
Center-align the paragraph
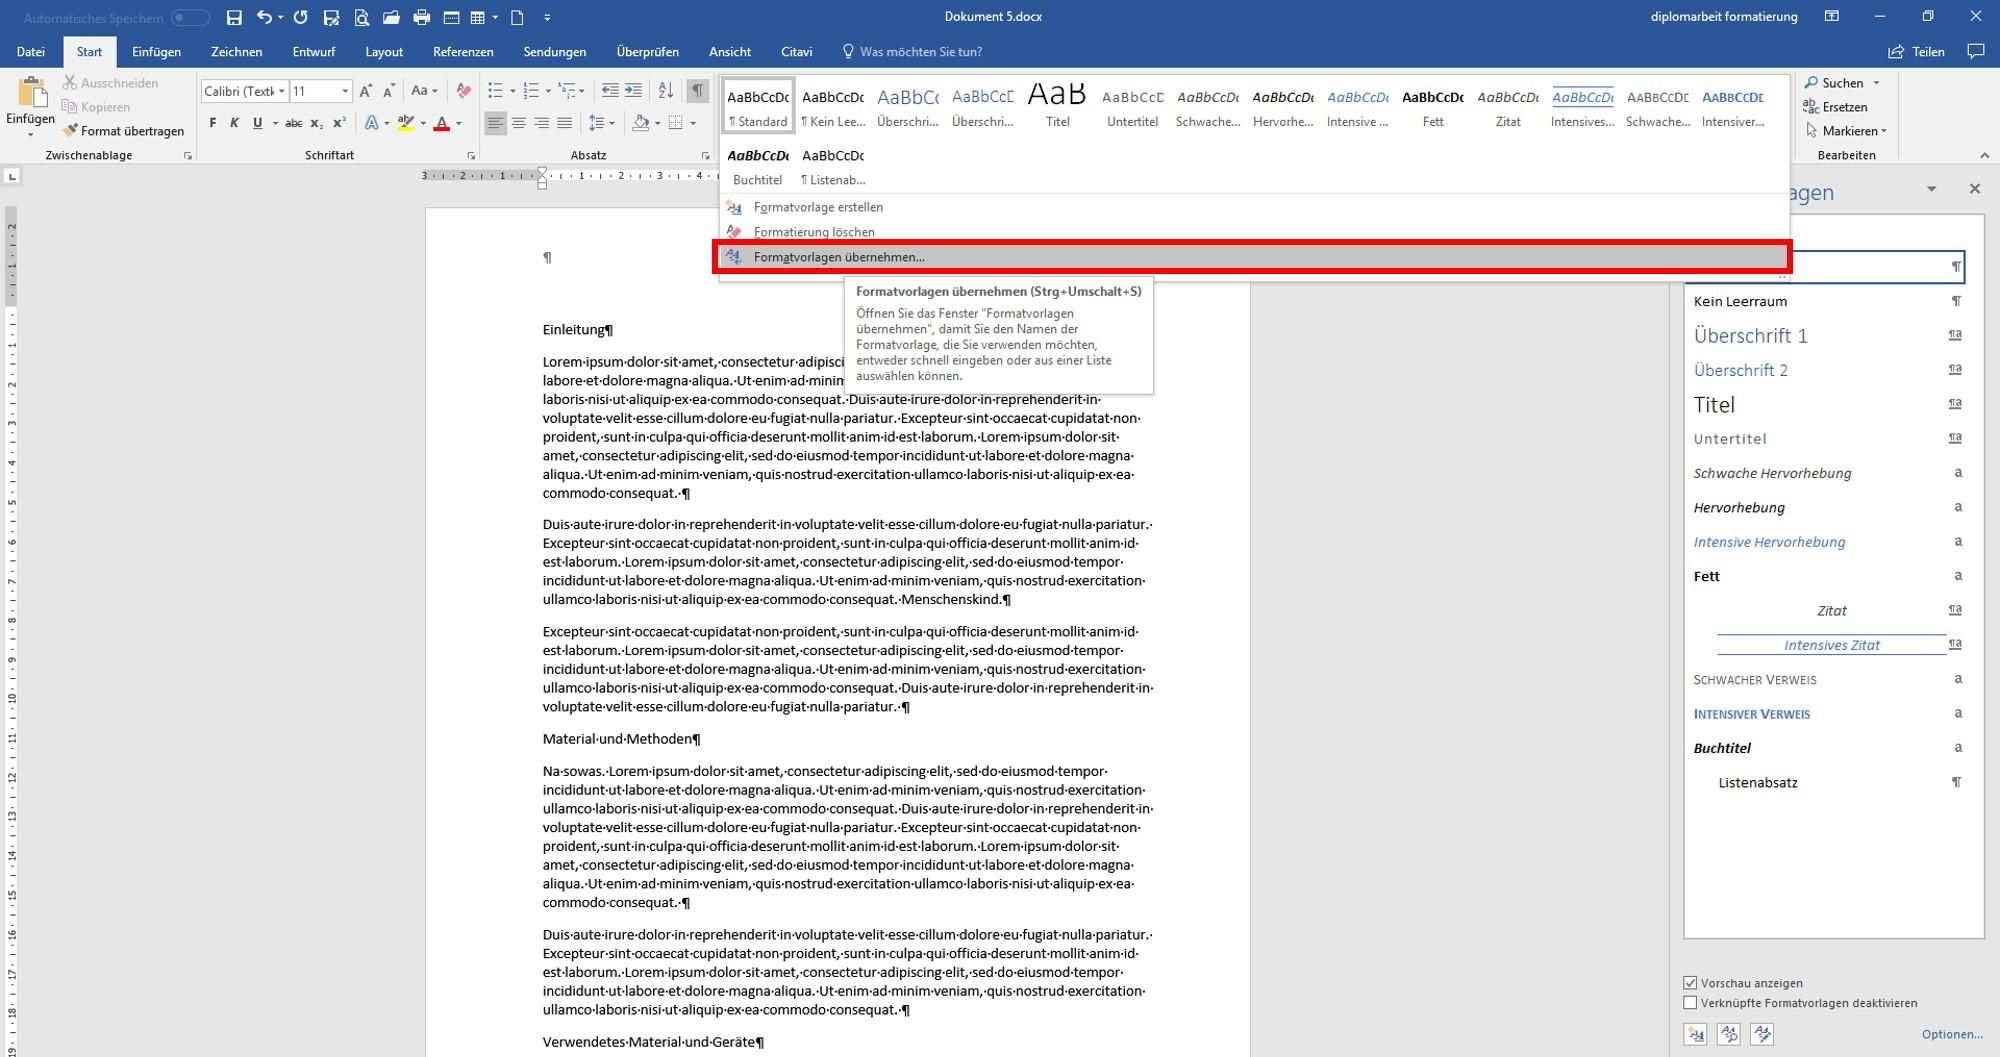coord(518,123)
